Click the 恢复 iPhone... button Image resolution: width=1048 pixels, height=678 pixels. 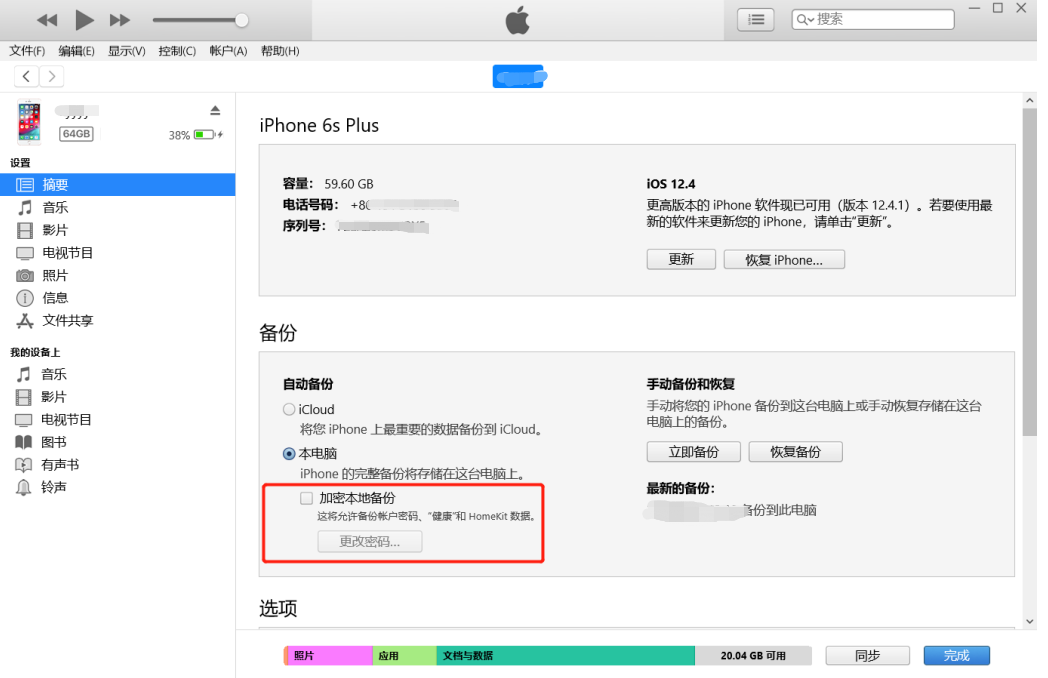click(x=784, y=259)
